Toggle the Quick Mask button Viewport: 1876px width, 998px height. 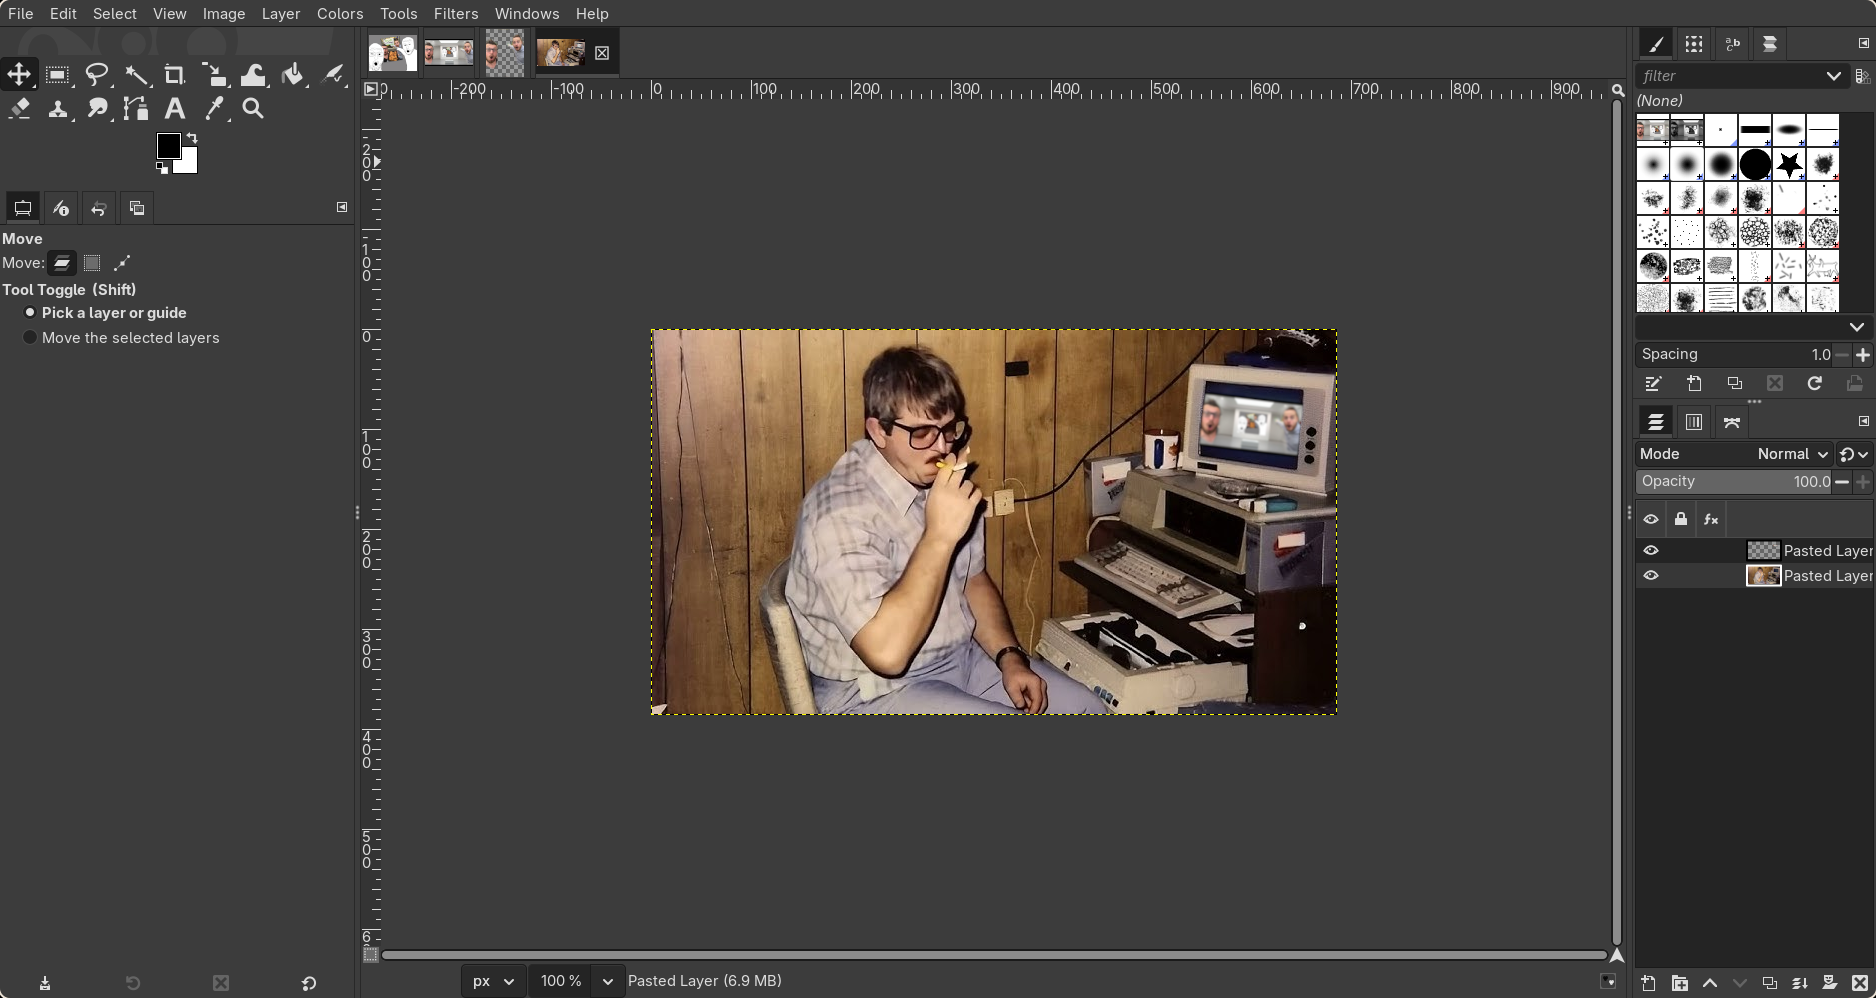370,955
